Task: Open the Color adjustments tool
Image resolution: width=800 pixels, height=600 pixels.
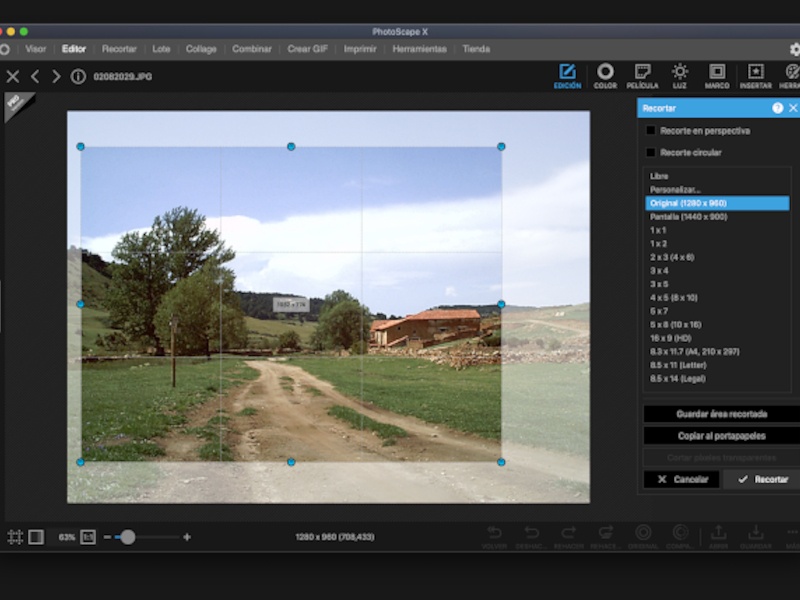Action: [x=605, y=76]
